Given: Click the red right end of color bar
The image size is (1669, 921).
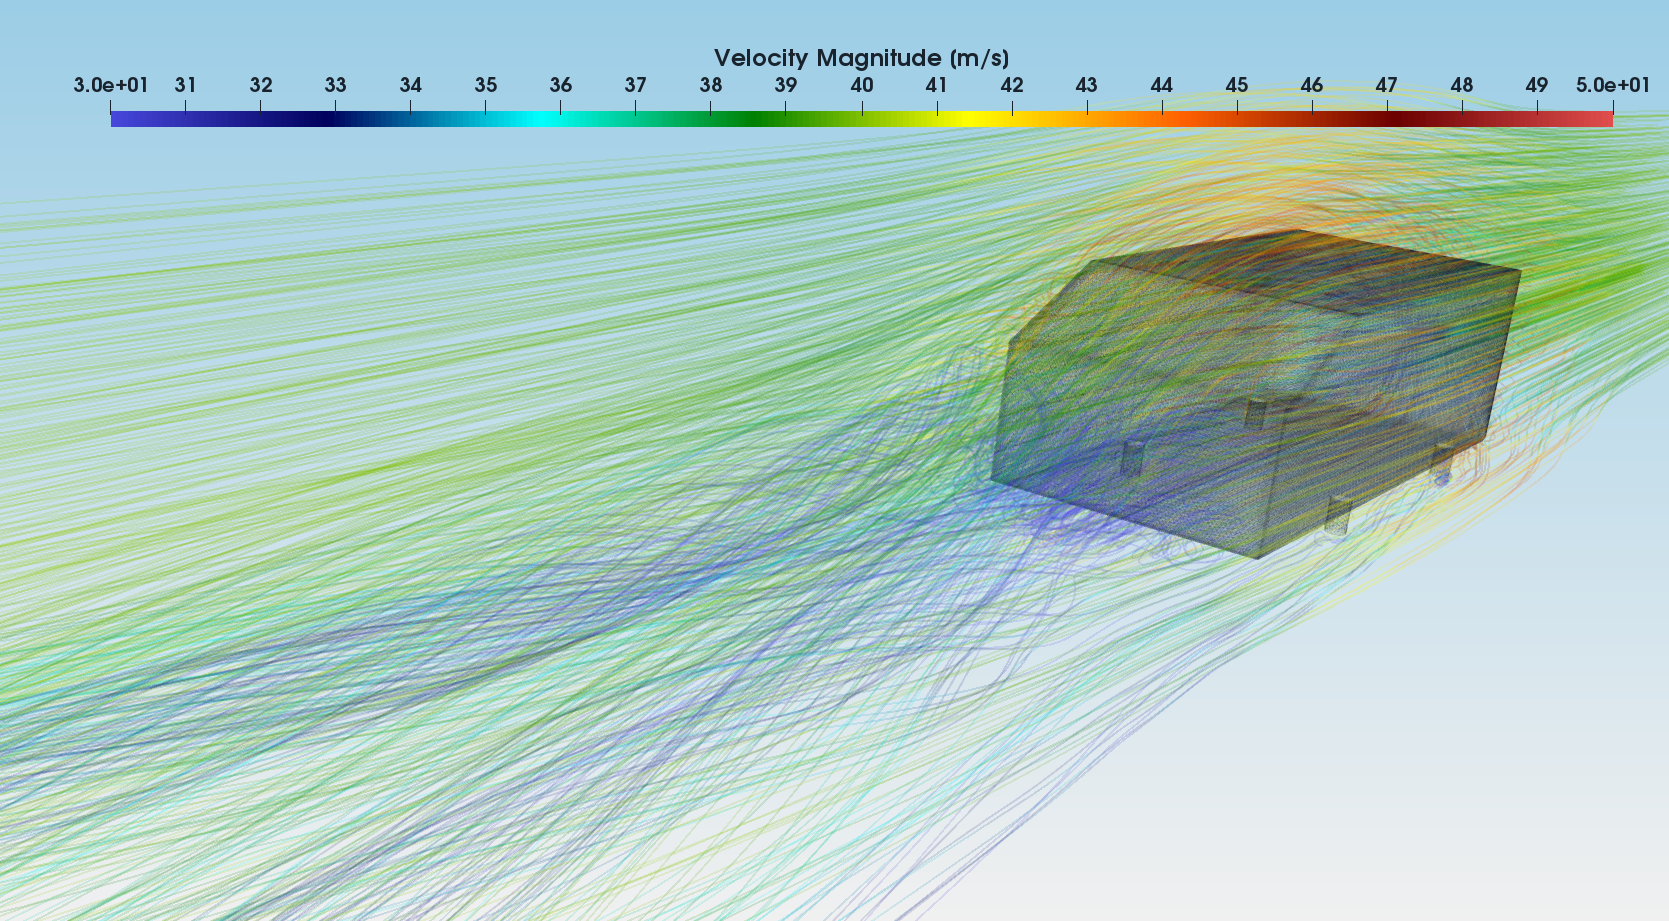Looking at the screenshot, I should click(1603, 119).
